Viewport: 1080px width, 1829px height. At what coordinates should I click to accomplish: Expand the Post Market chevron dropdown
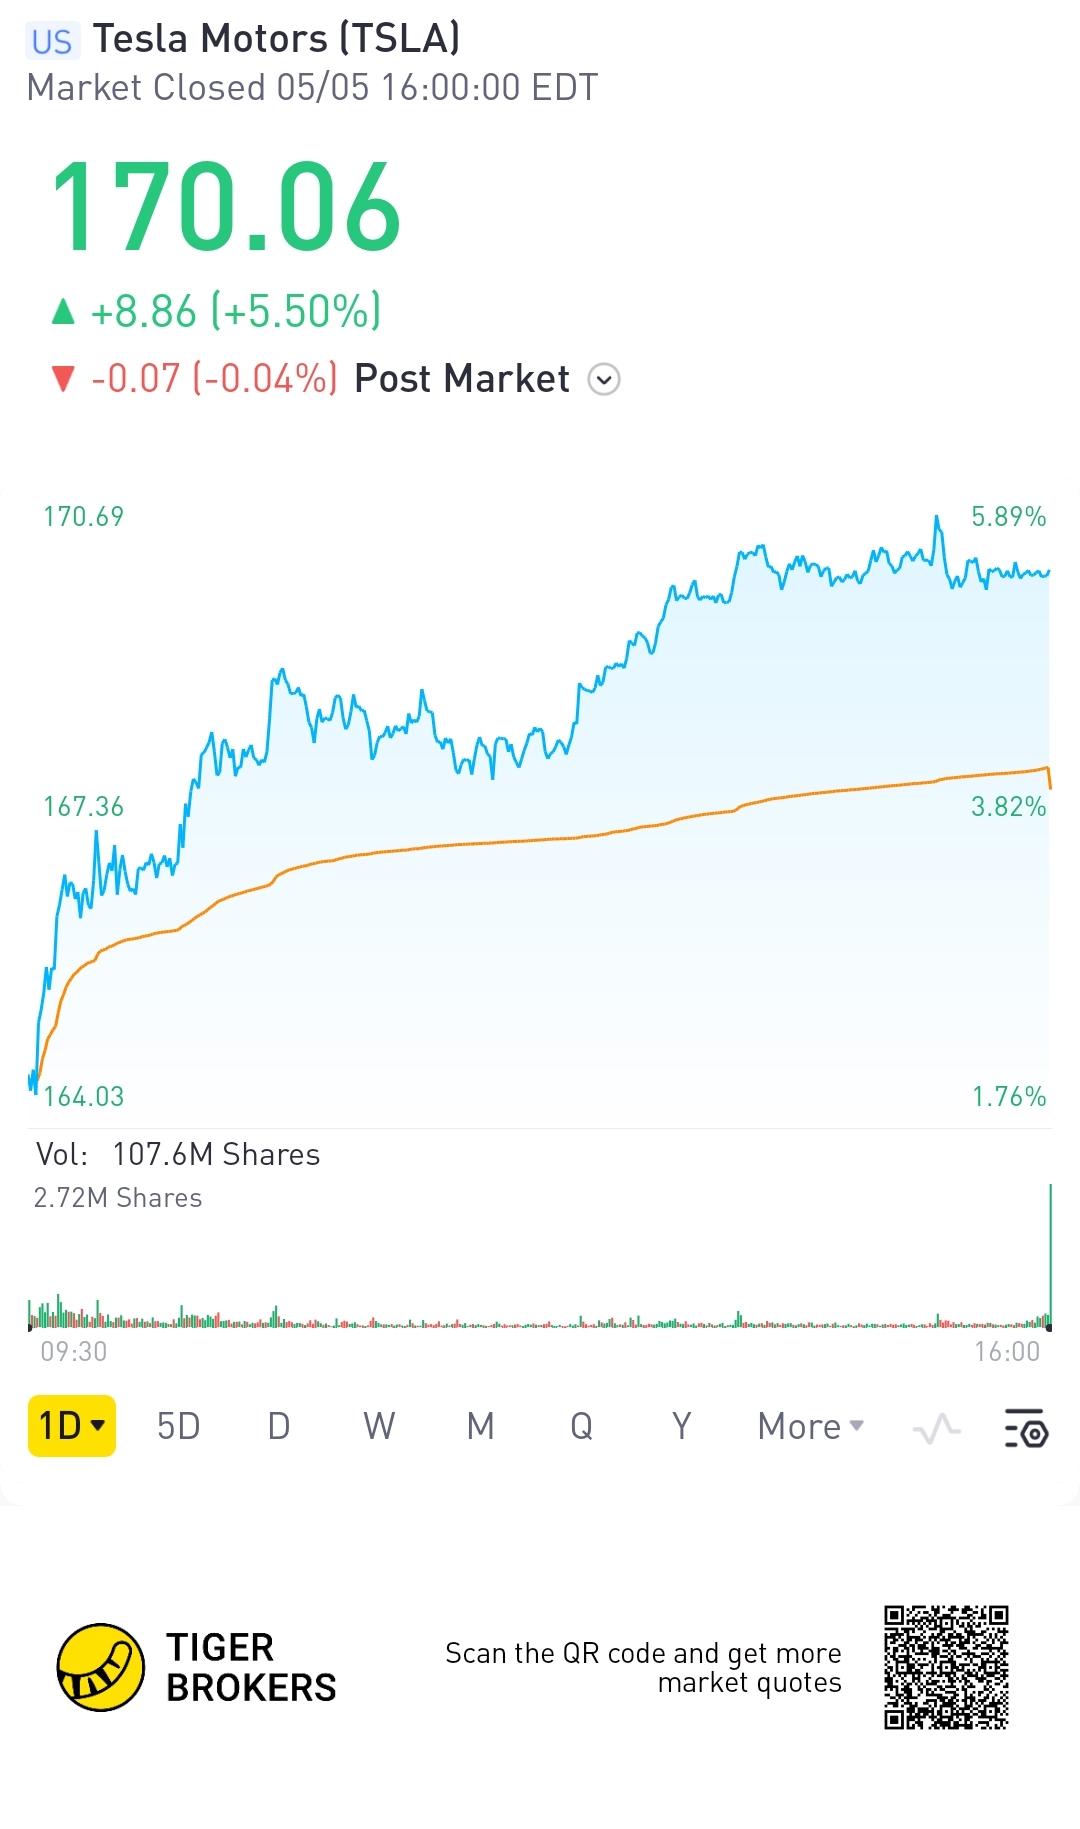604,380
